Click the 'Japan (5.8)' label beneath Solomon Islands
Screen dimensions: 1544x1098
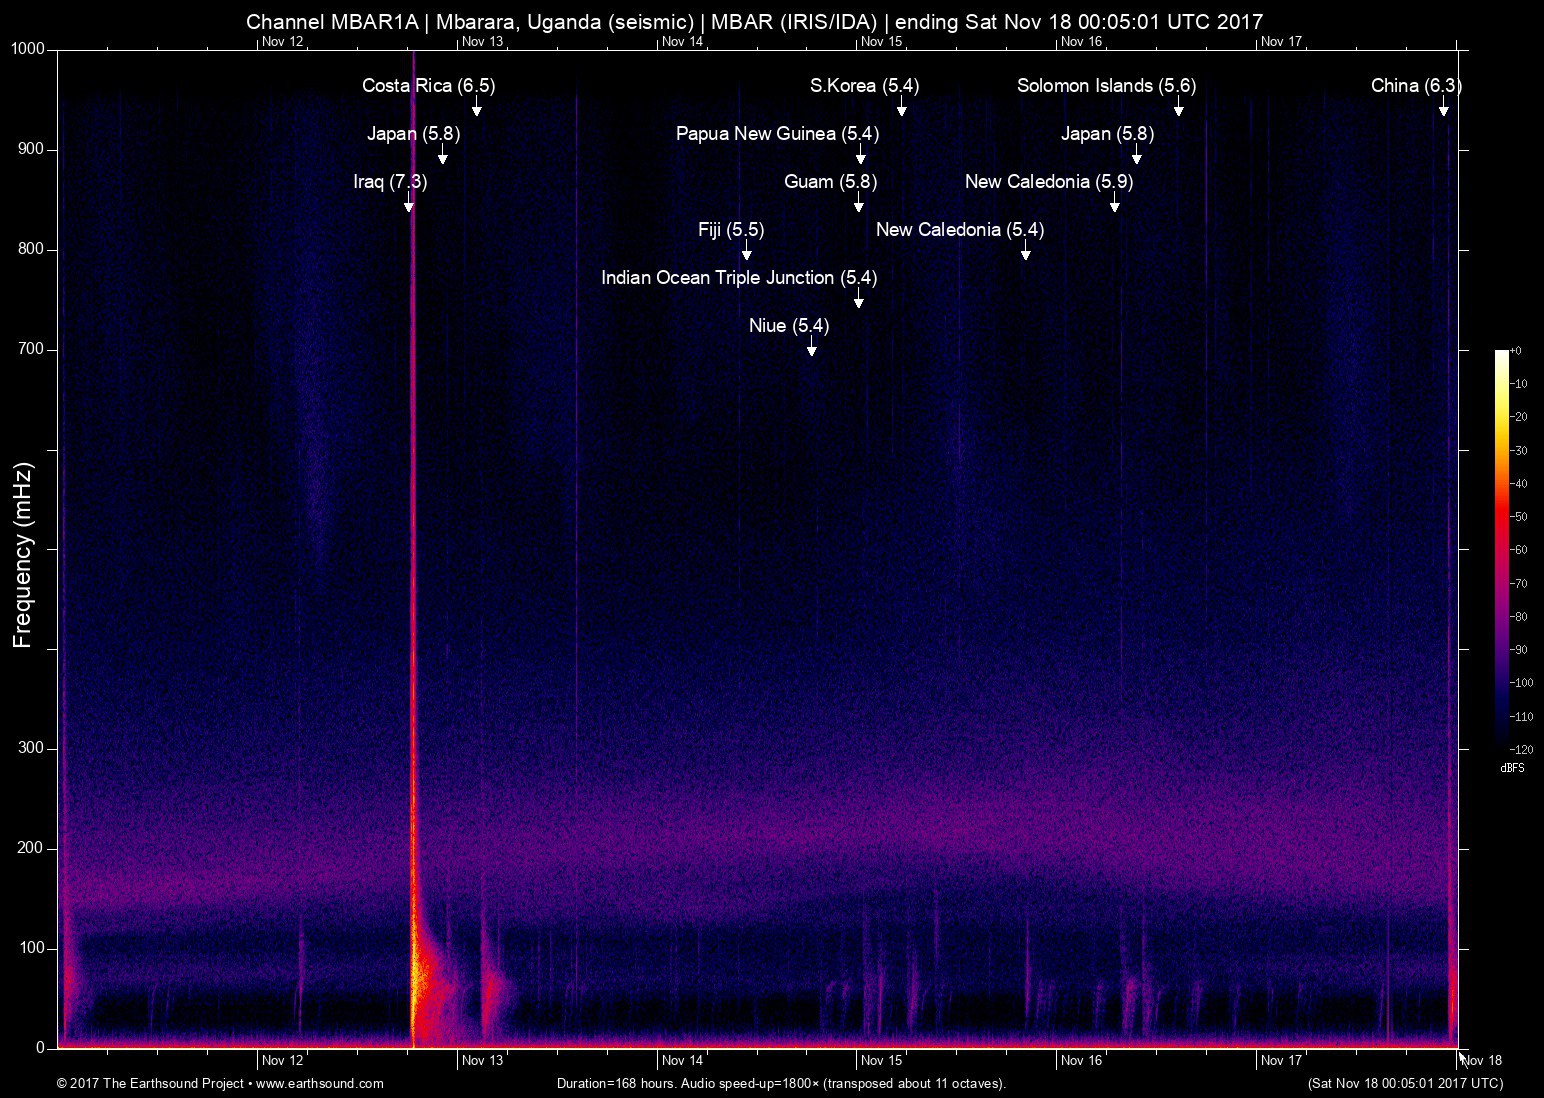pos(1107,133)
